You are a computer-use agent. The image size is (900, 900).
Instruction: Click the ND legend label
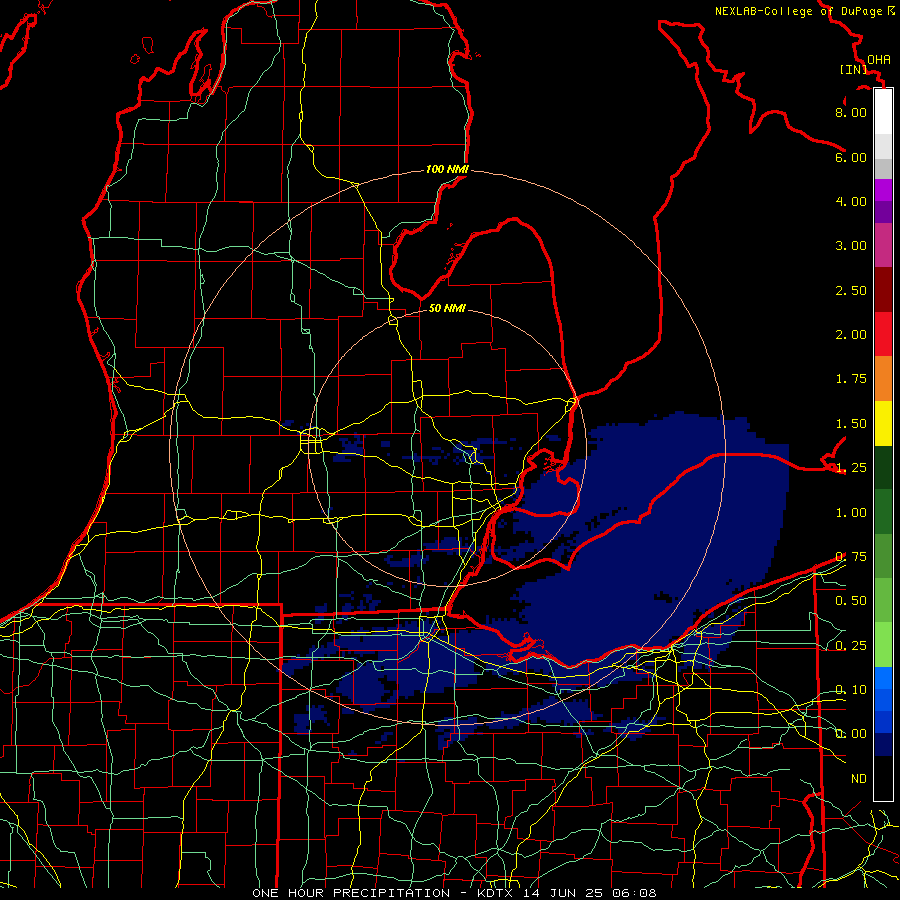coord(859,779)
